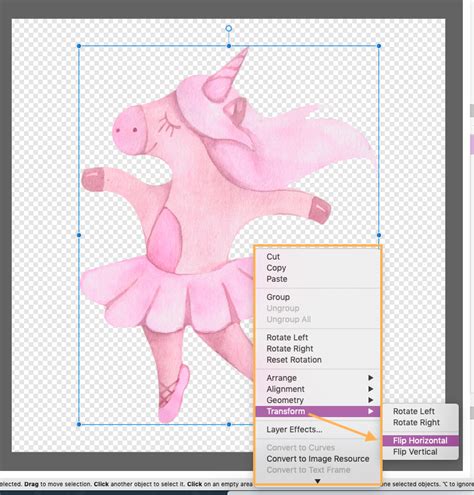
Task: Open the Geometry submenu
Action: click(x=318, y=400)
